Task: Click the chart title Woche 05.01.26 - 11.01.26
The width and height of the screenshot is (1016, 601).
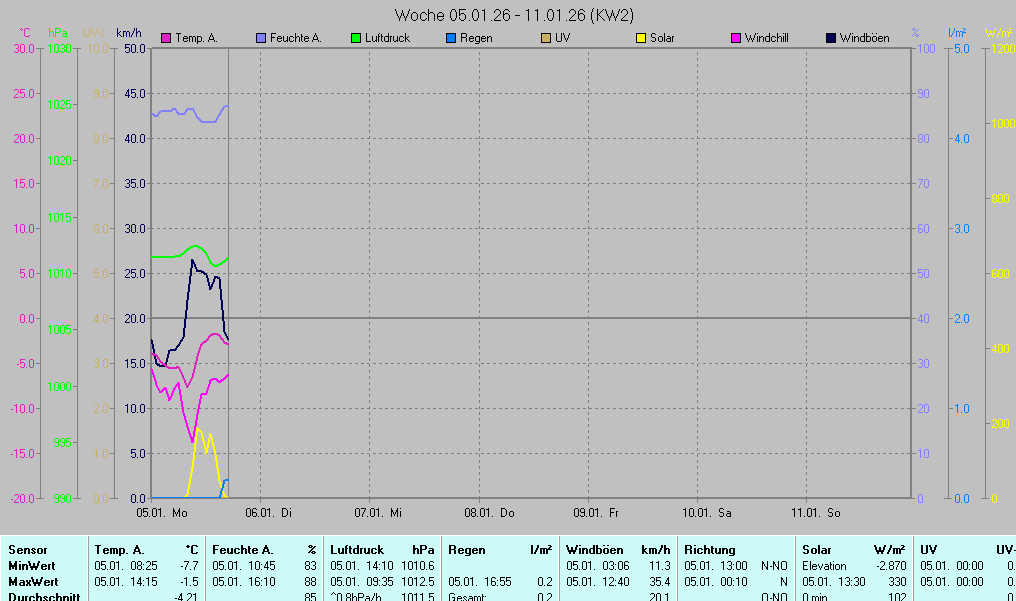Action: coord(514,15)
